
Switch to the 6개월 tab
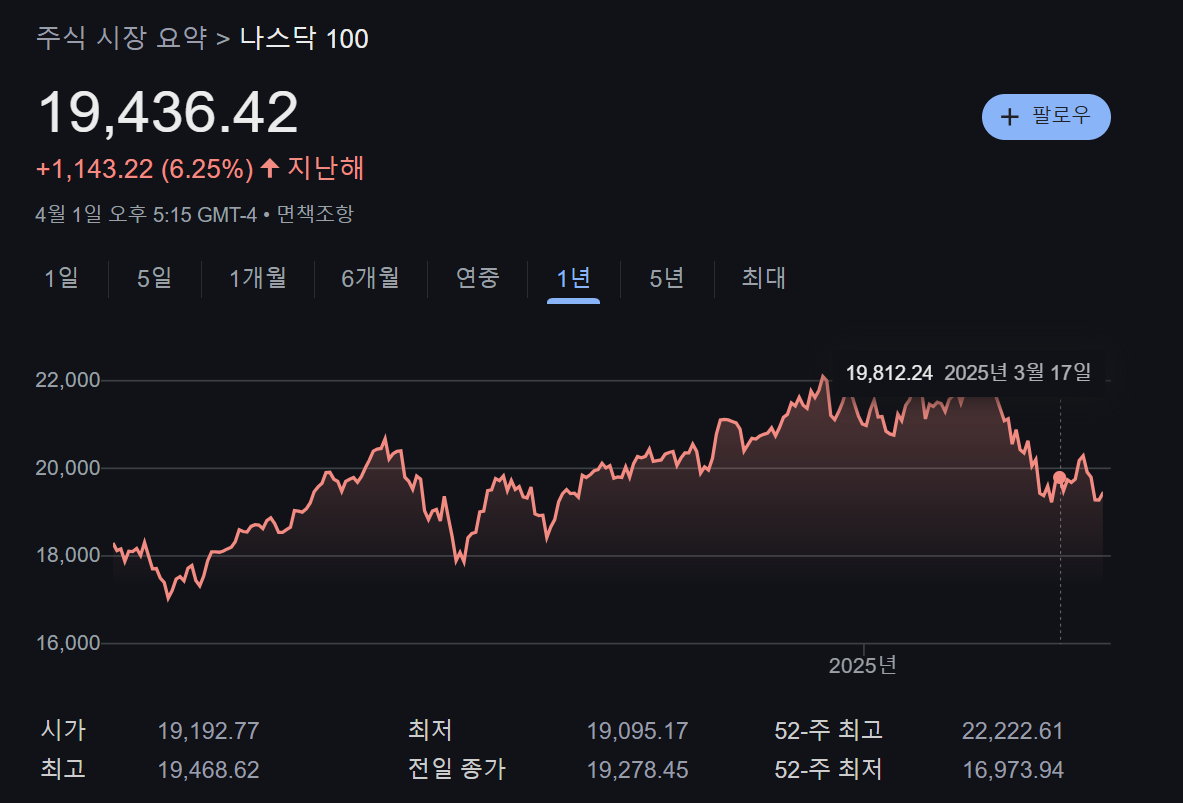tap(370, 278)
